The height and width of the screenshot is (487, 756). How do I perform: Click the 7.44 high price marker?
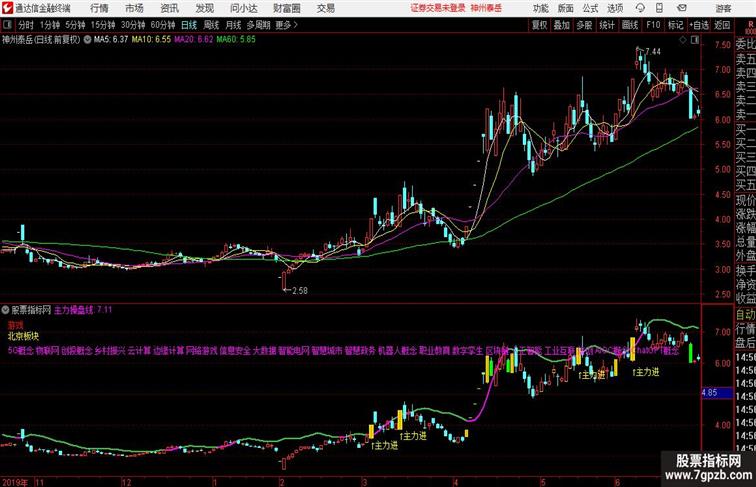coord(653,51)
